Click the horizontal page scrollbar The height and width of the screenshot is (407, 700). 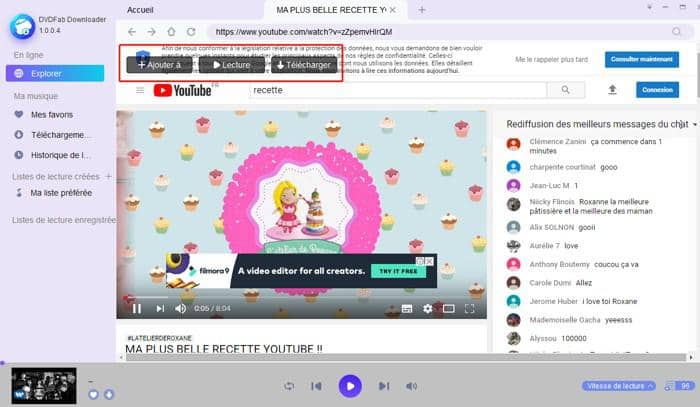pos(405,357)
